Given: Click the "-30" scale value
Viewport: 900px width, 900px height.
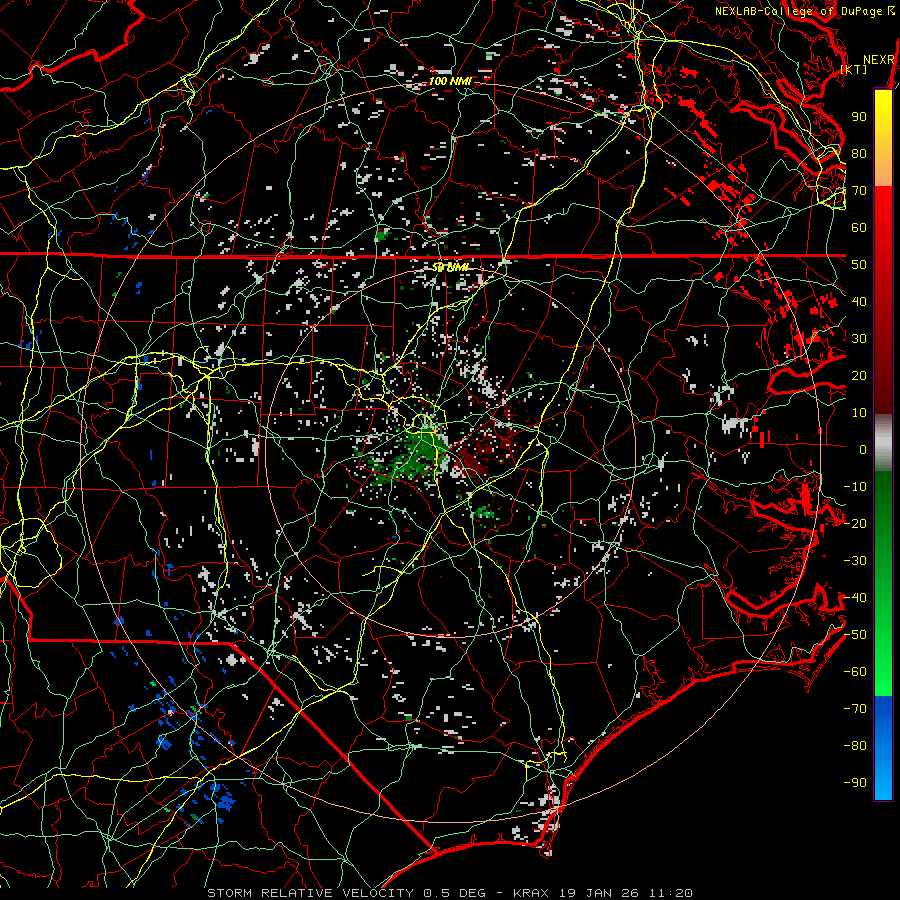Looking at the screenshot, I should 855,561.
